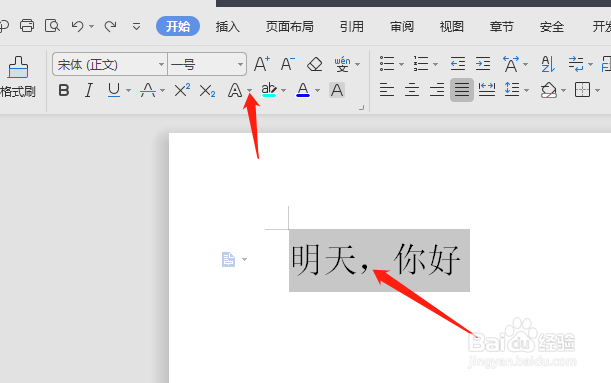
Task: Expand the line spacing dropdown arrow
Action: 526,91
